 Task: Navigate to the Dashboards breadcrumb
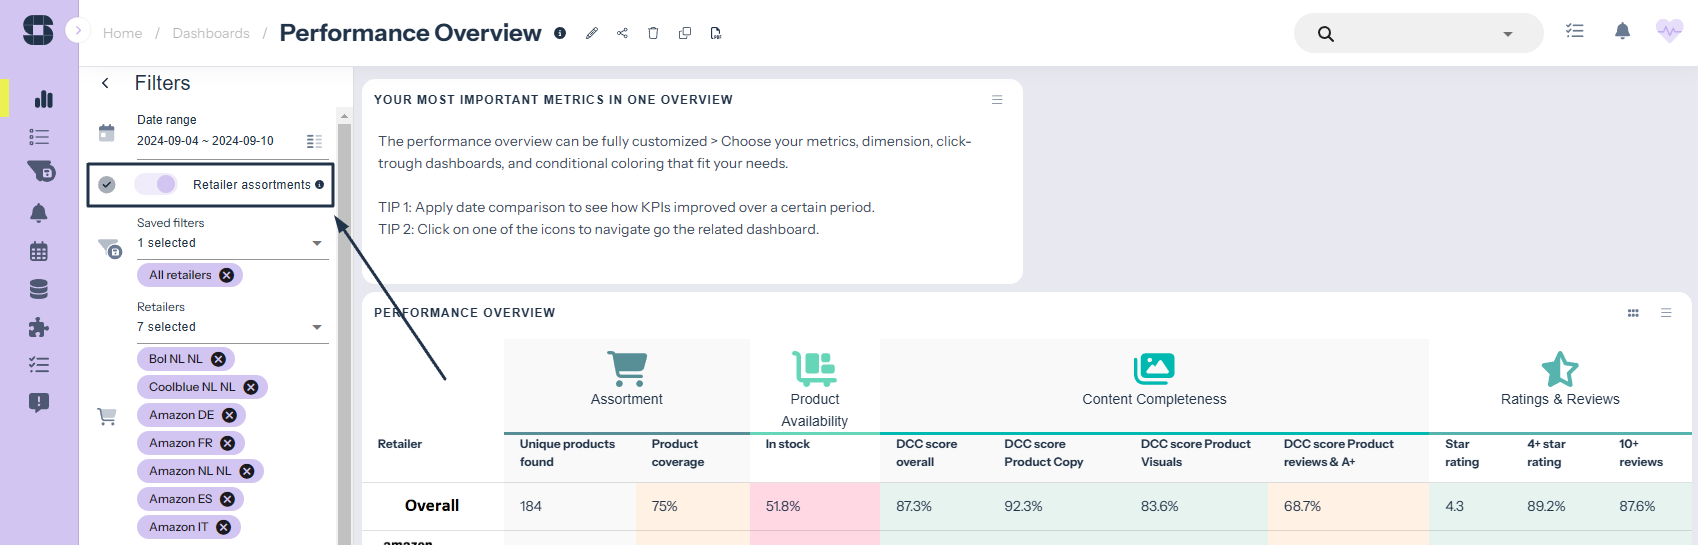click(211, 33)
